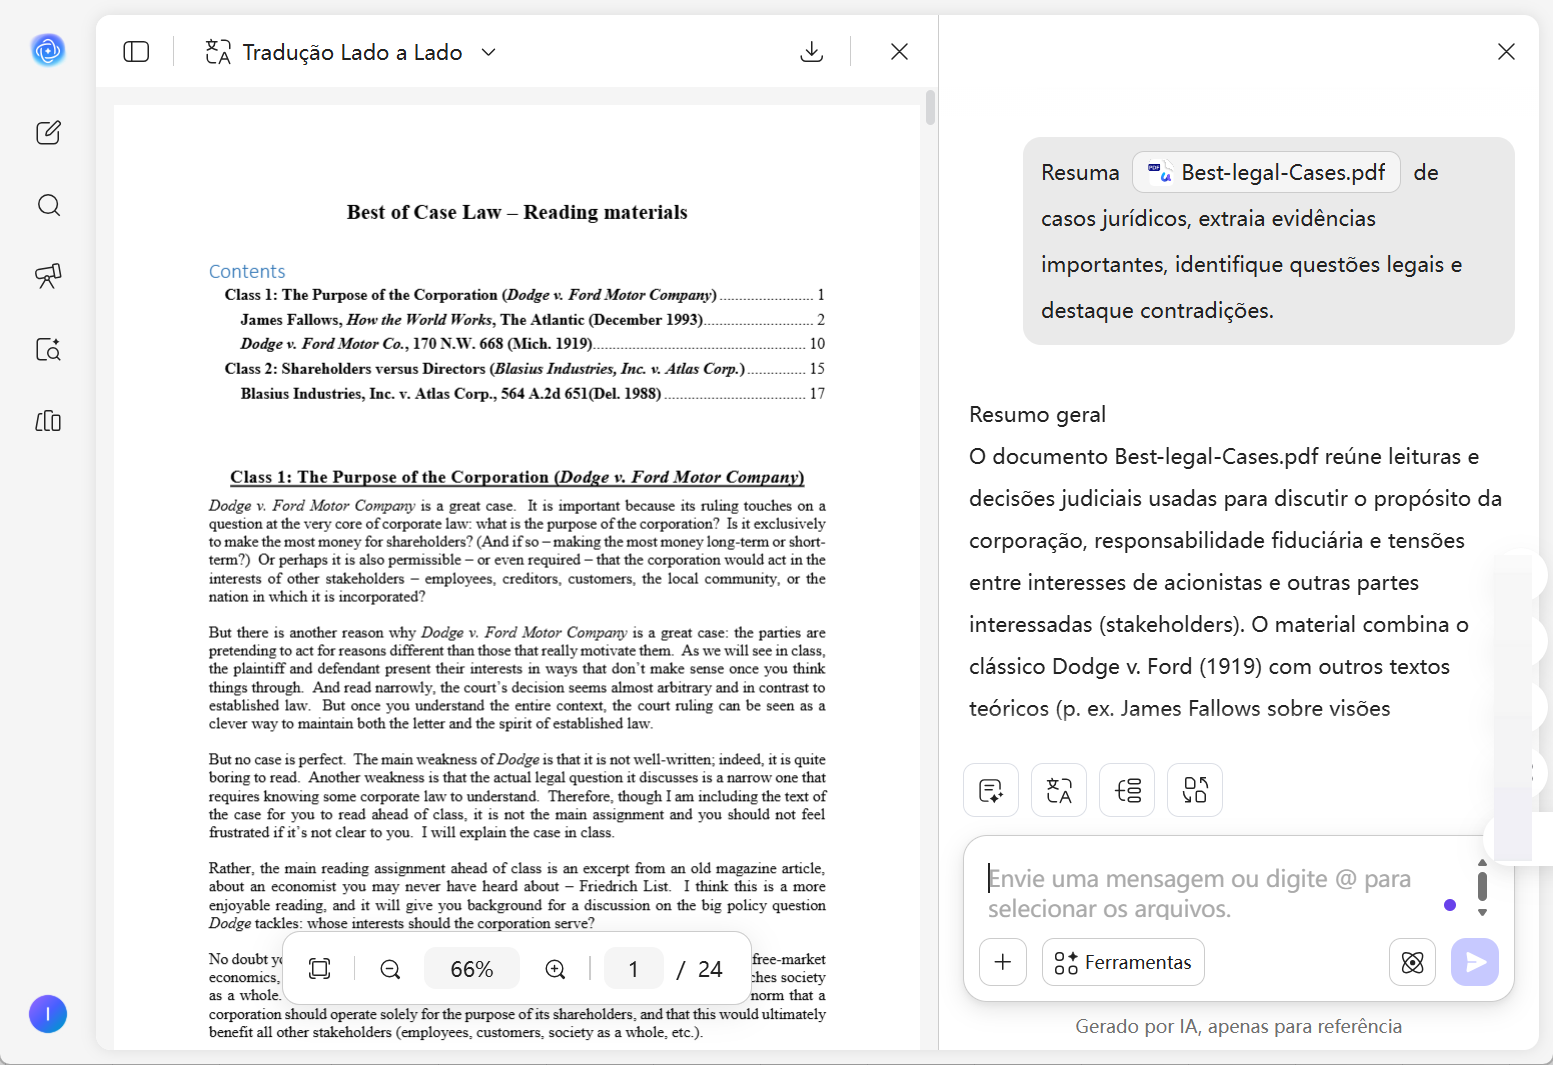
Task: Click the 'Class 2: Shareholders versus Directors' entry
Action: [524, 369]
